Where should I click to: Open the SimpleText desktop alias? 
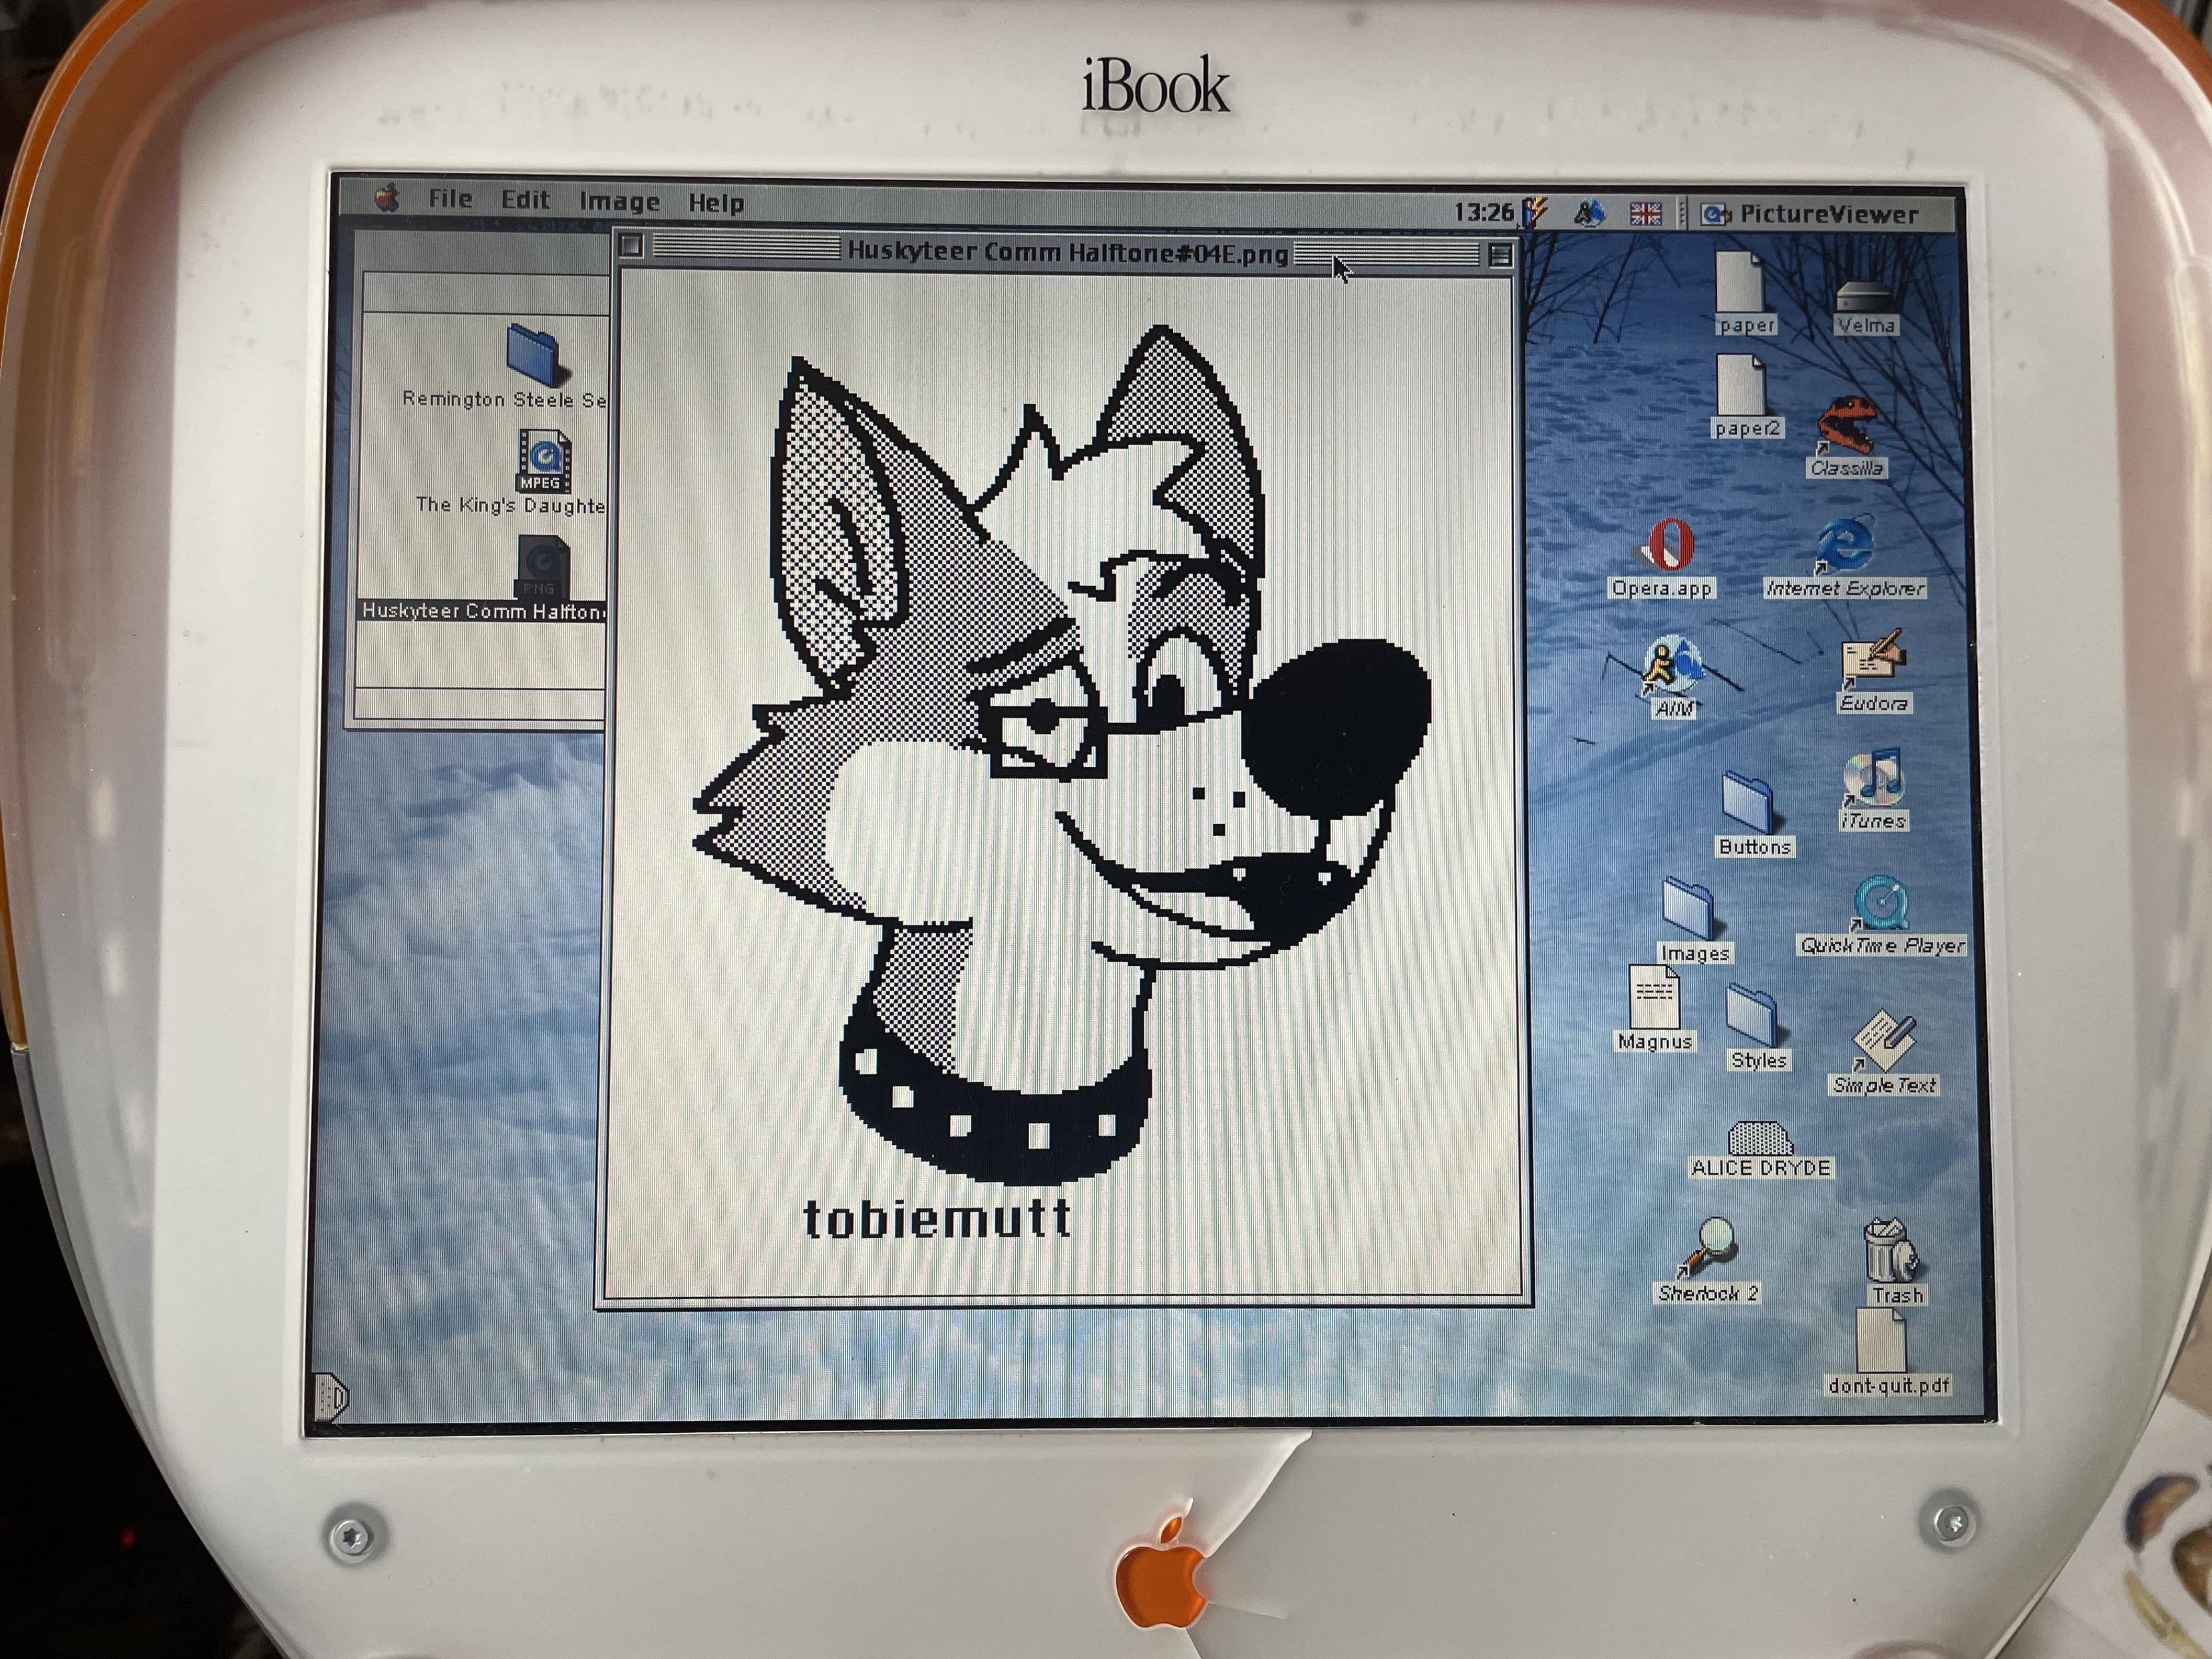tap(1884, 1040)
